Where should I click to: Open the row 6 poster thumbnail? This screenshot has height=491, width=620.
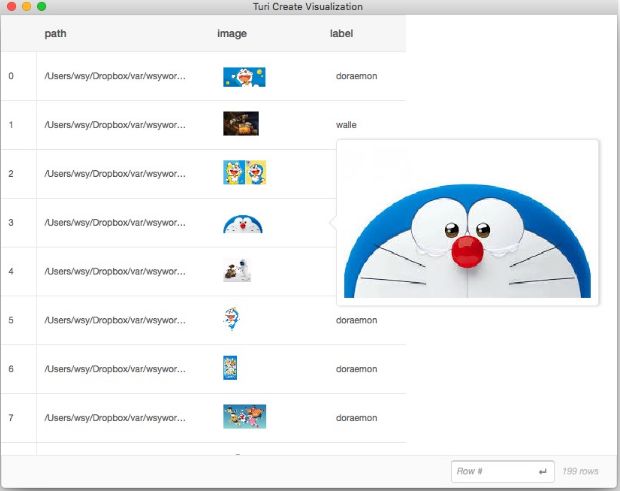pos(230,368)
